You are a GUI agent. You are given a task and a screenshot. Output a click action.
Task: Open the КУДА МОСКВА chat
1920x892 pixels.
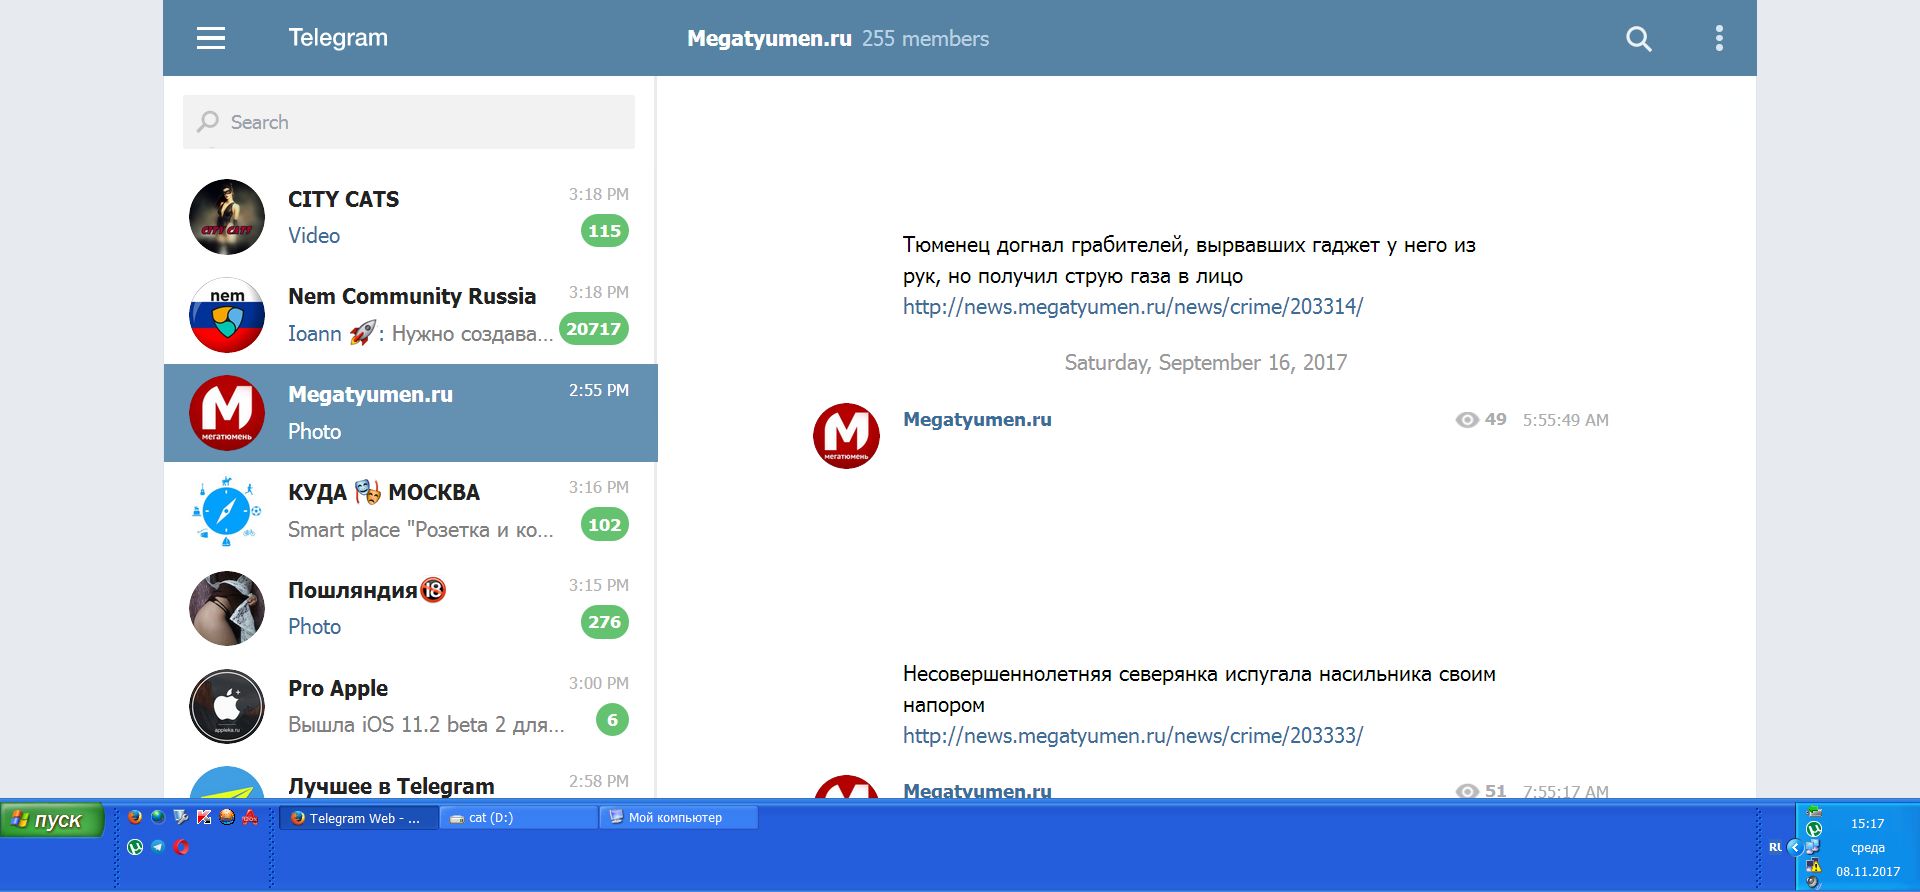[410, 511]
